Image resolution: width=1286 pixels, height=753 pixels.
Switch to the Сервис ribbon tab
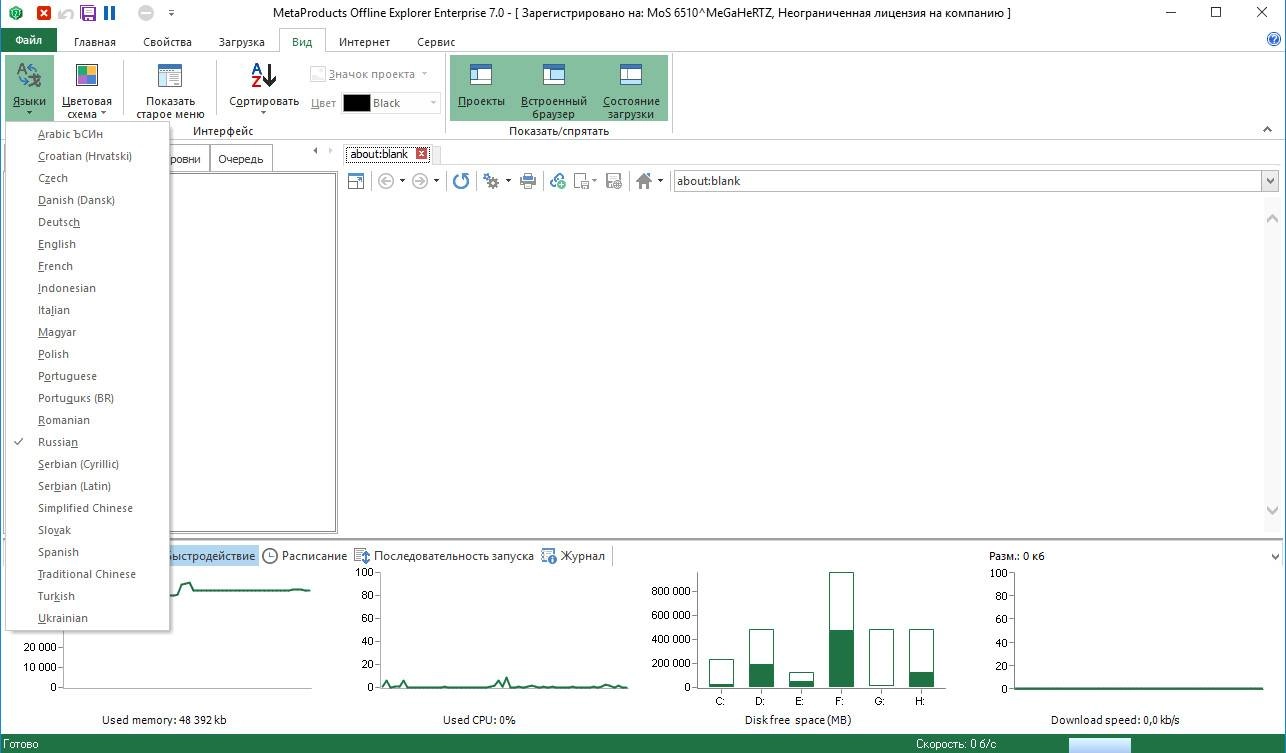436,42
